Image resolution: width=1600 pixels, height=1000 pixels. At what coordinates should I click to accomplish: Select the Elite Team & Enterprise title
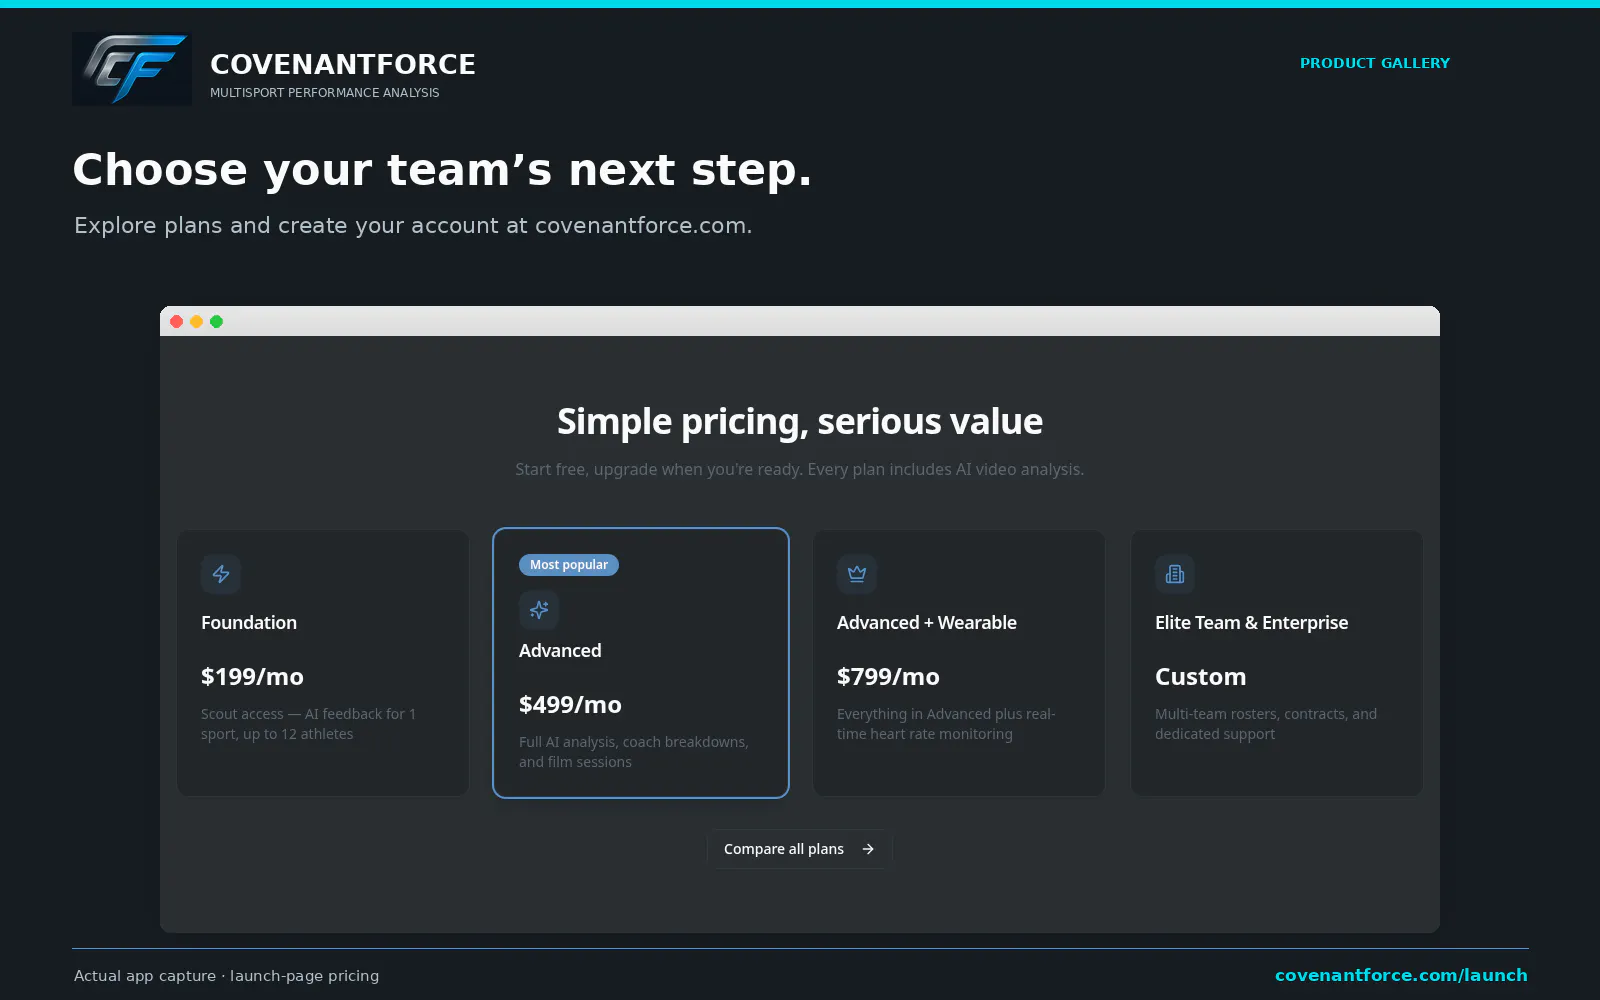coord(1251,623)
